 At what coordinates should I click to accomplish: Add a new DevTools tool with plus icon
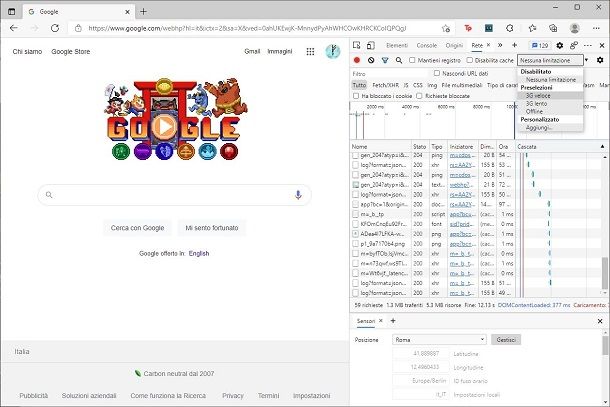[514, 45]
